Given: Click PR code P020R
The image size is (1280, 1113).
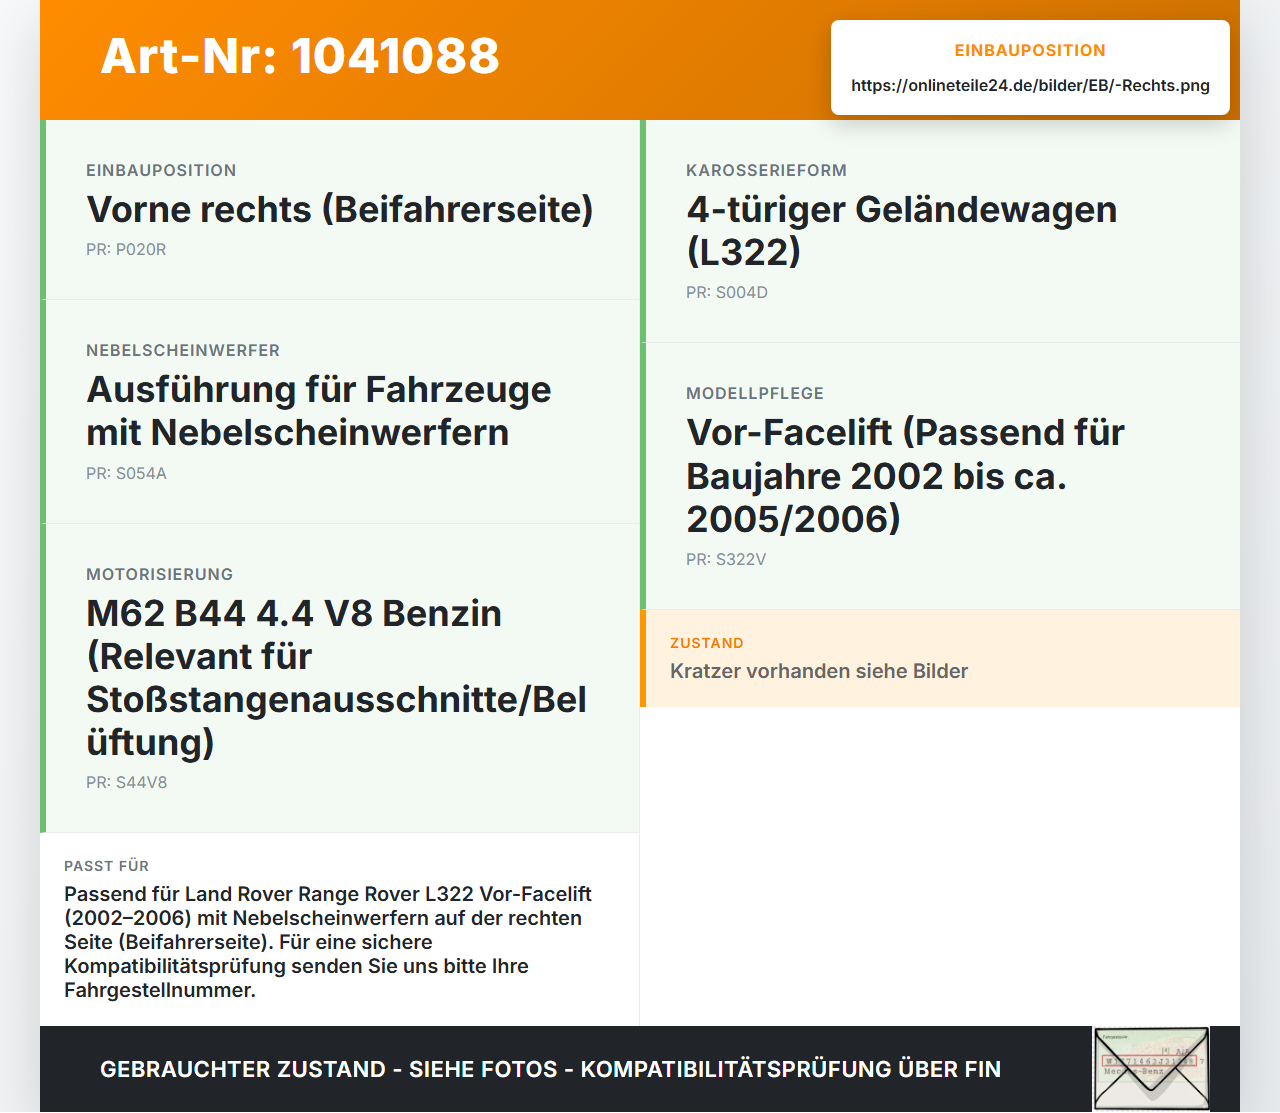Looking at the screenshot, I should coord(126,250).
